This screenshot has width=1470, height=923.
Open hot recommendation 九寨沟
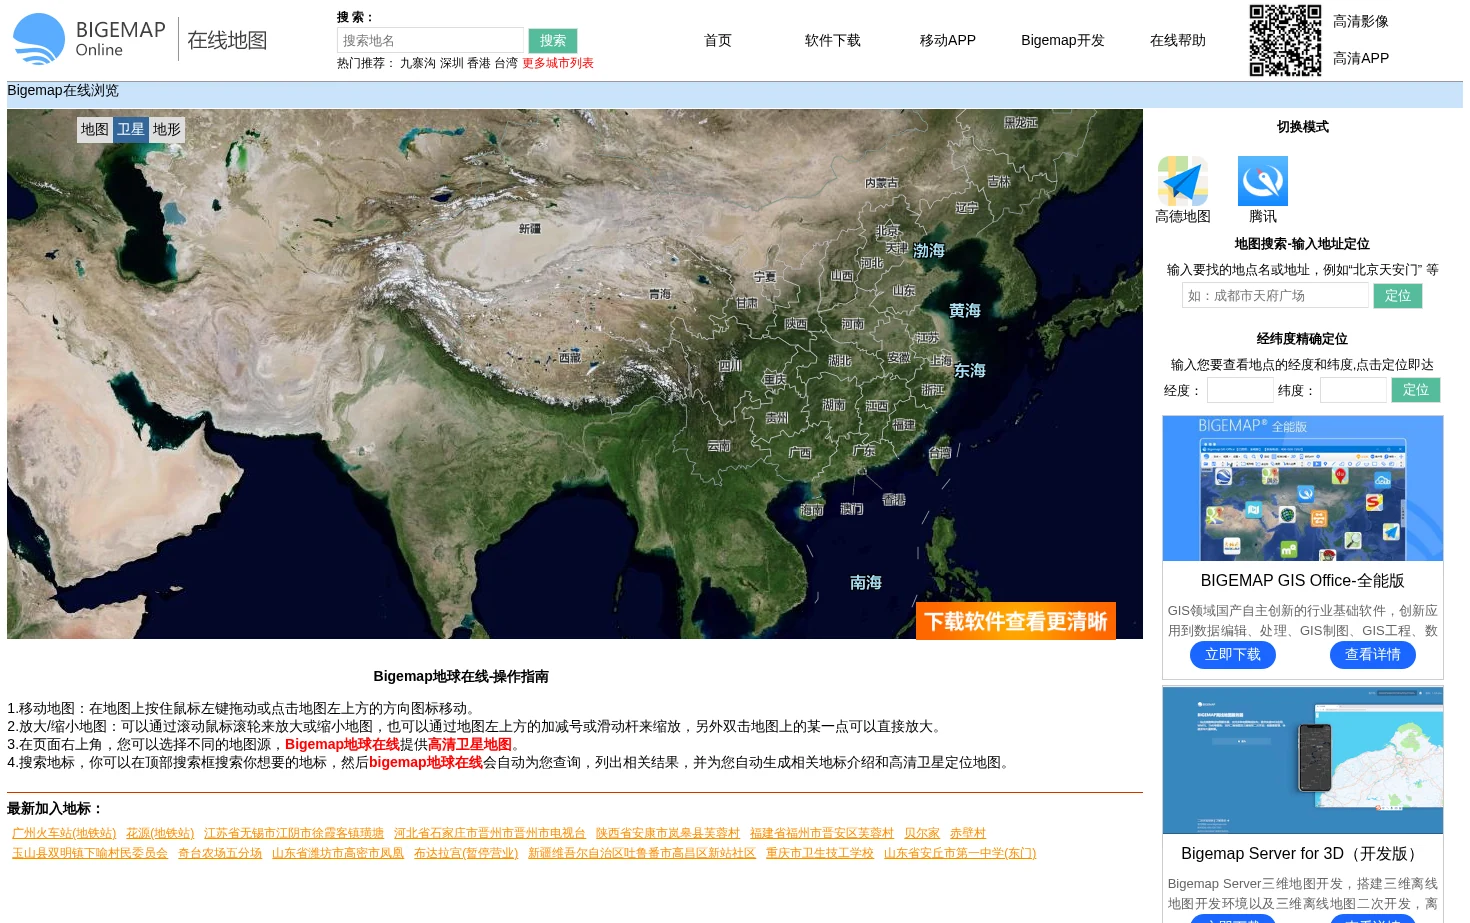418,63
